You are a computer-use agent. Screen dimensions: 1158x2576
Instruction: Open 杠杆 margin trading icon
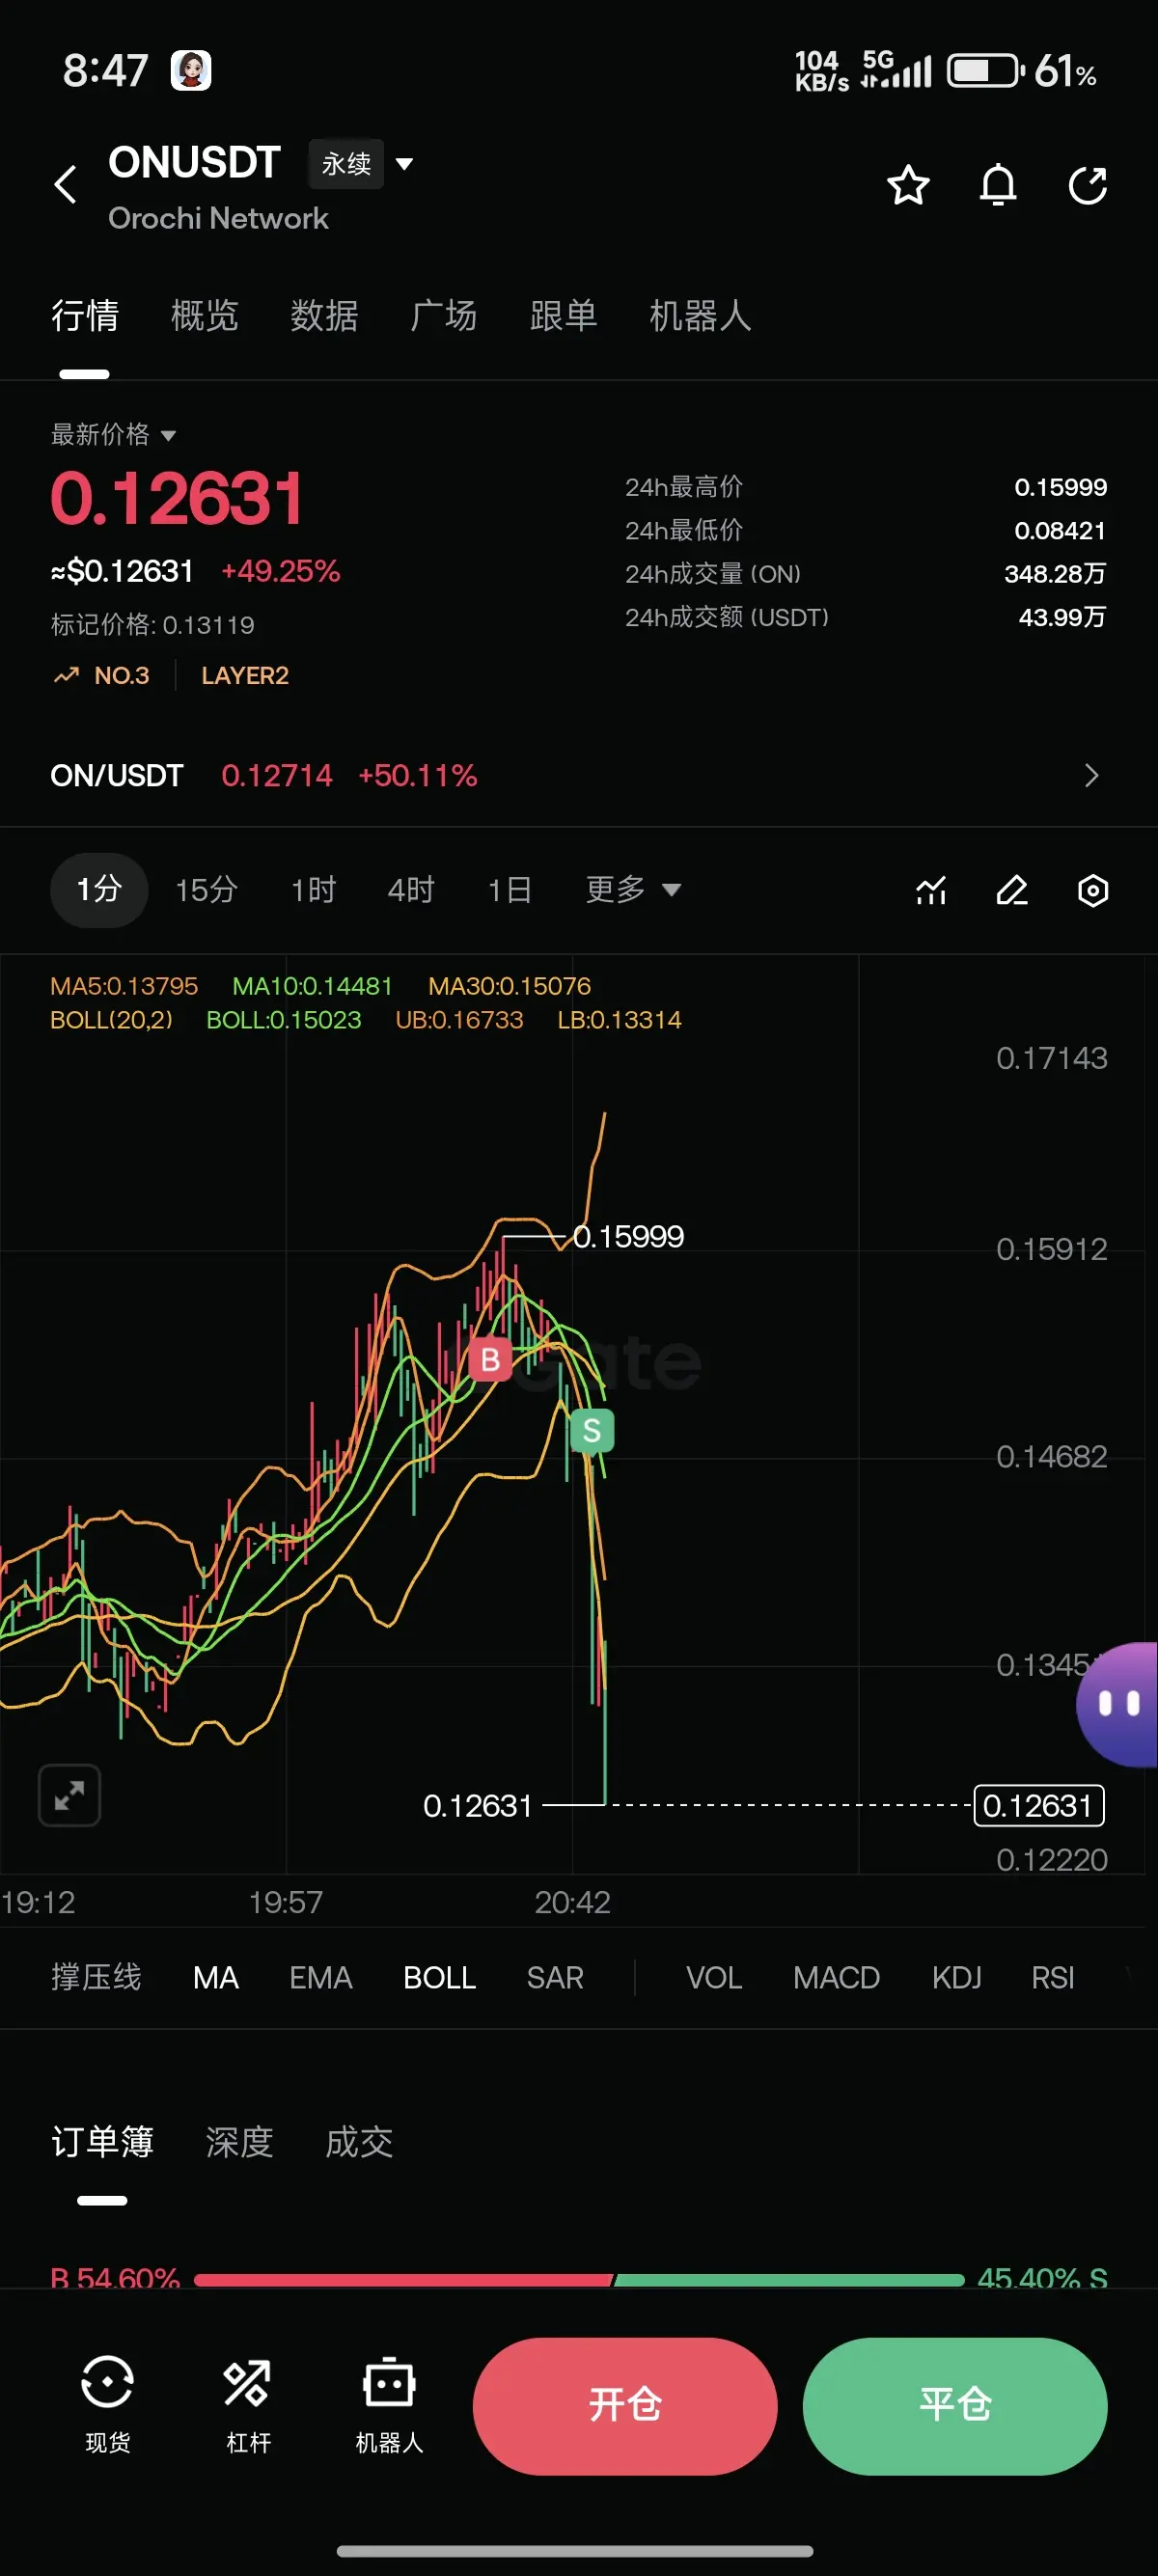pyautogui.click(x=248, y=2404)
